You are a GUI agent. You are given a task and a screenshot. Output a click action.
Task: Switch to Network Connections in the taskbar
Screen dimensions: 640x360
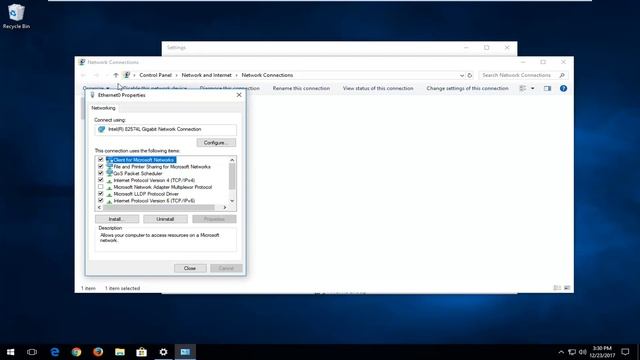(x=185, y=352)
